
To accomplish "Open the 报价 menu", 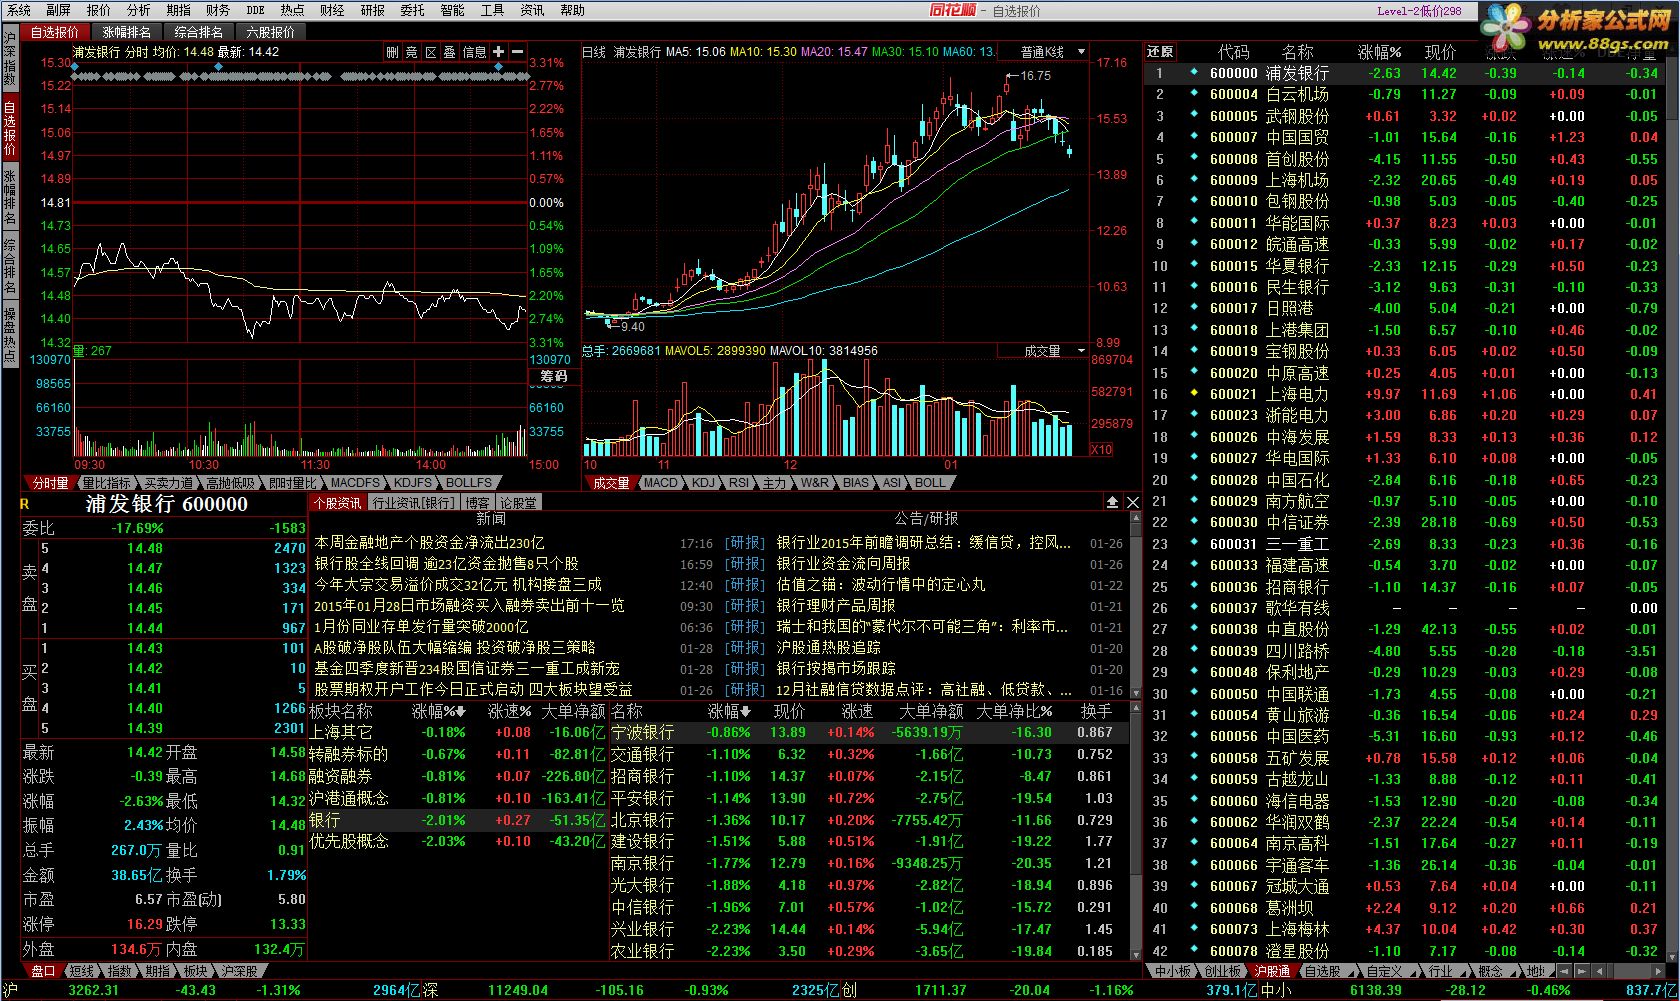I will coord(98,10).
